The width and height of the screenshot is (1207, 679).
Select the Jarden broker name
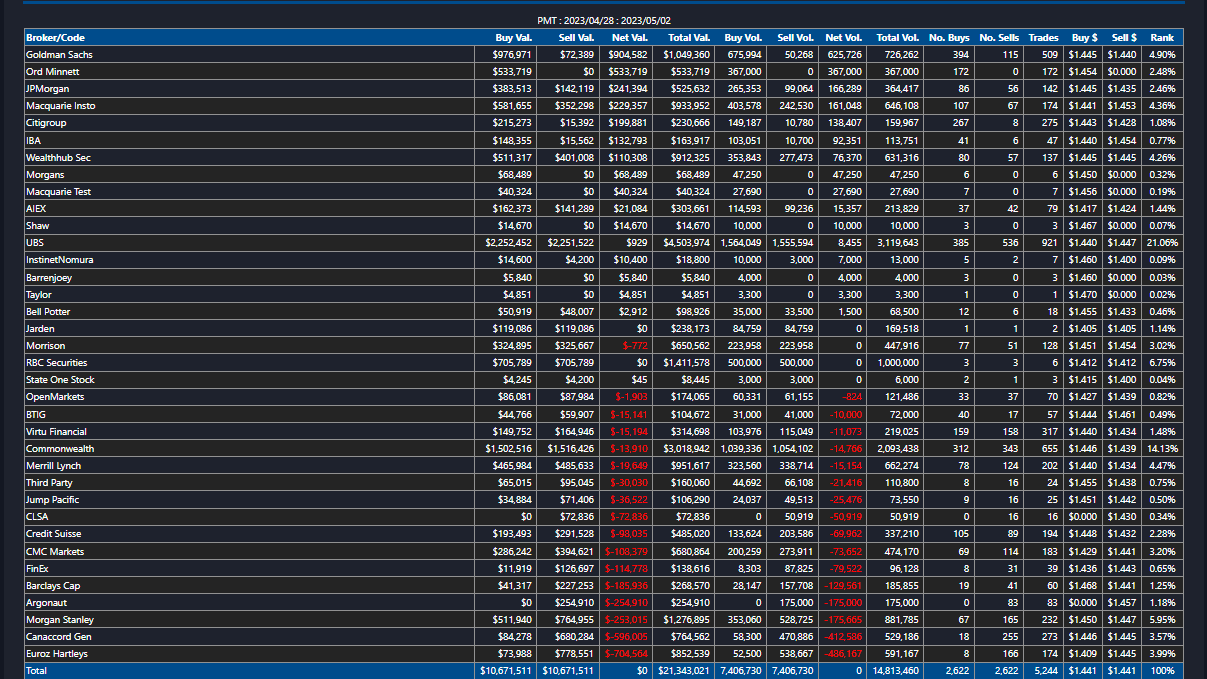click(x=41, y=329)
